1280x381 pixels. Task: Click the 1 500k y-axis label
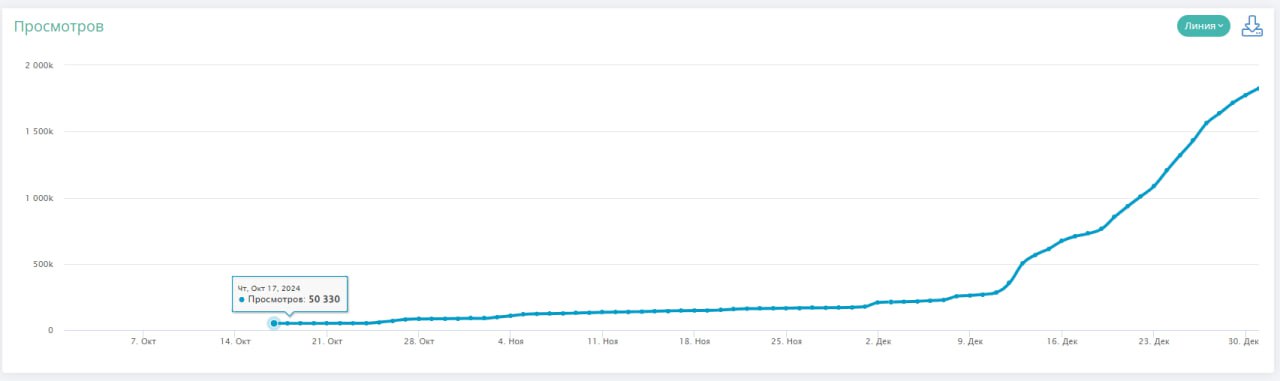tap(38, 132)
